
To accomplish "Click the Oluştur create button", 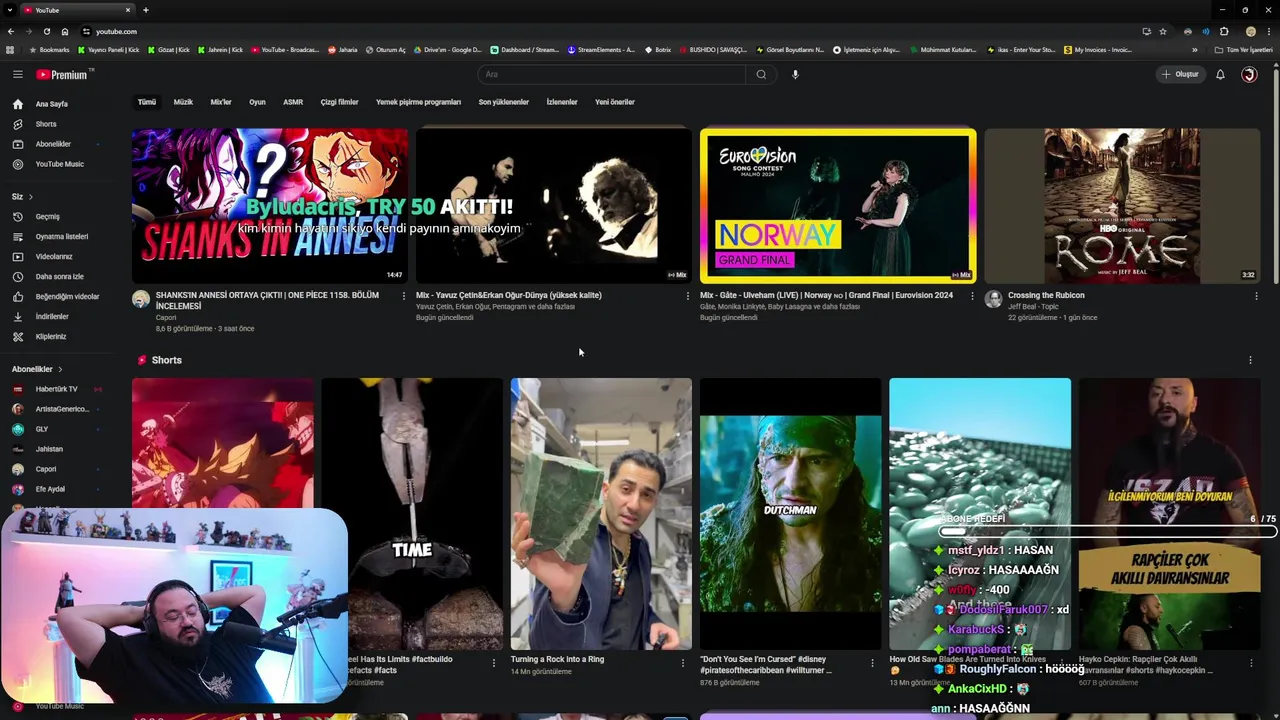I will 1180,74.
